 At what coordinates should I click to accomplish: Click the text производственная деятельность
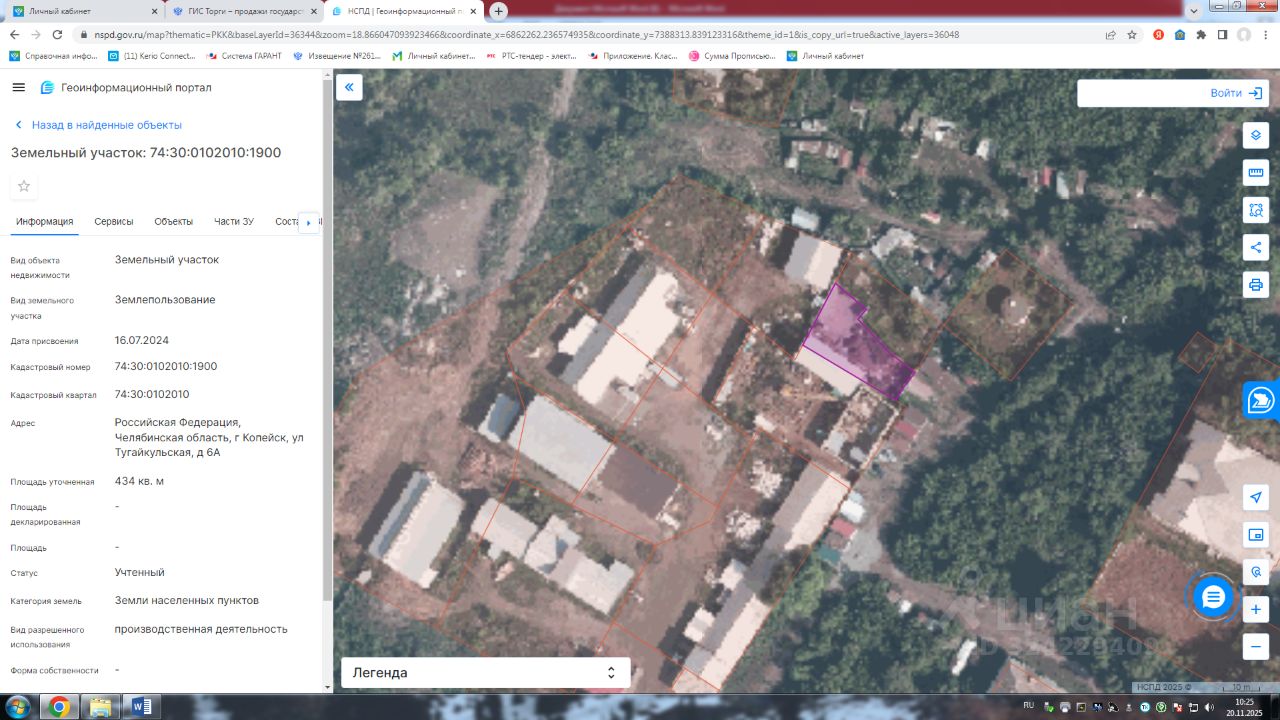[x=201, y=629]
